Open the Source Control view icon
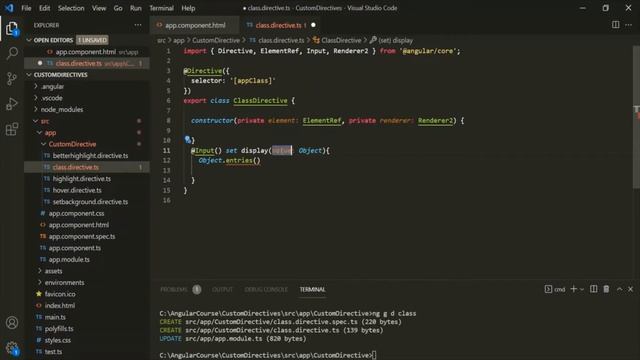The image size is (640, 360). point(12,78)
